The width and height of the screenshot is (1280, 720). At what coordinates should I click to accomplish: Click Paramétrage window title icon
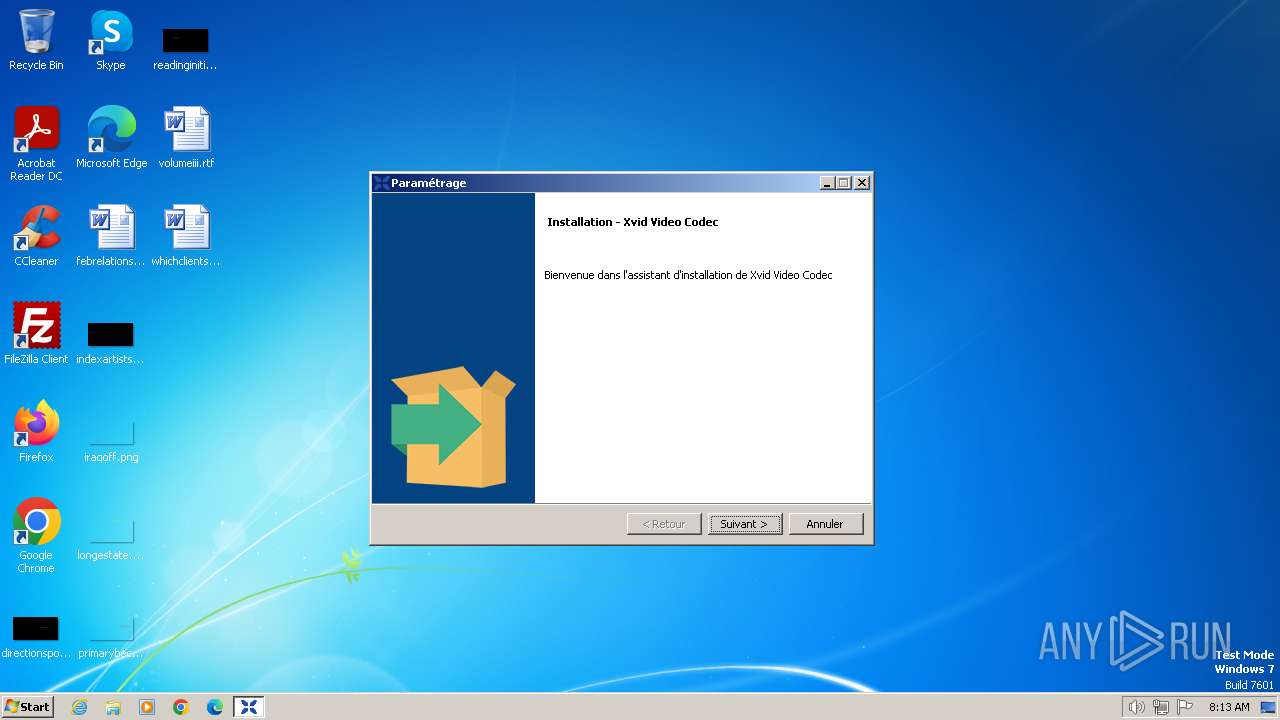click(382, 183)
